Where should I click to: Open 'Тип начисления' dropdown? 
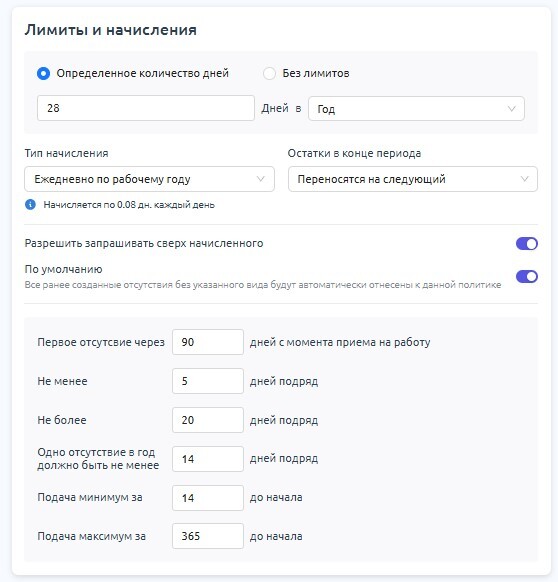(149, 179)
